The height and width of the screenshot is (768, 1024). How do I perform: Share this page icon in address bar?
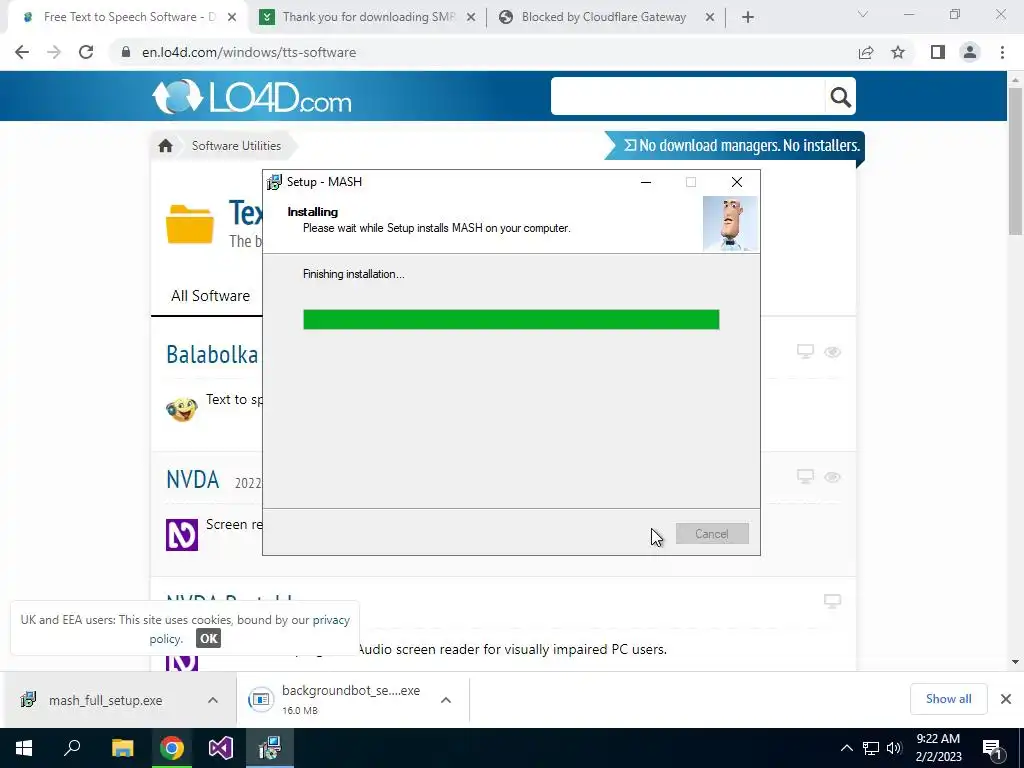[866, 52]
